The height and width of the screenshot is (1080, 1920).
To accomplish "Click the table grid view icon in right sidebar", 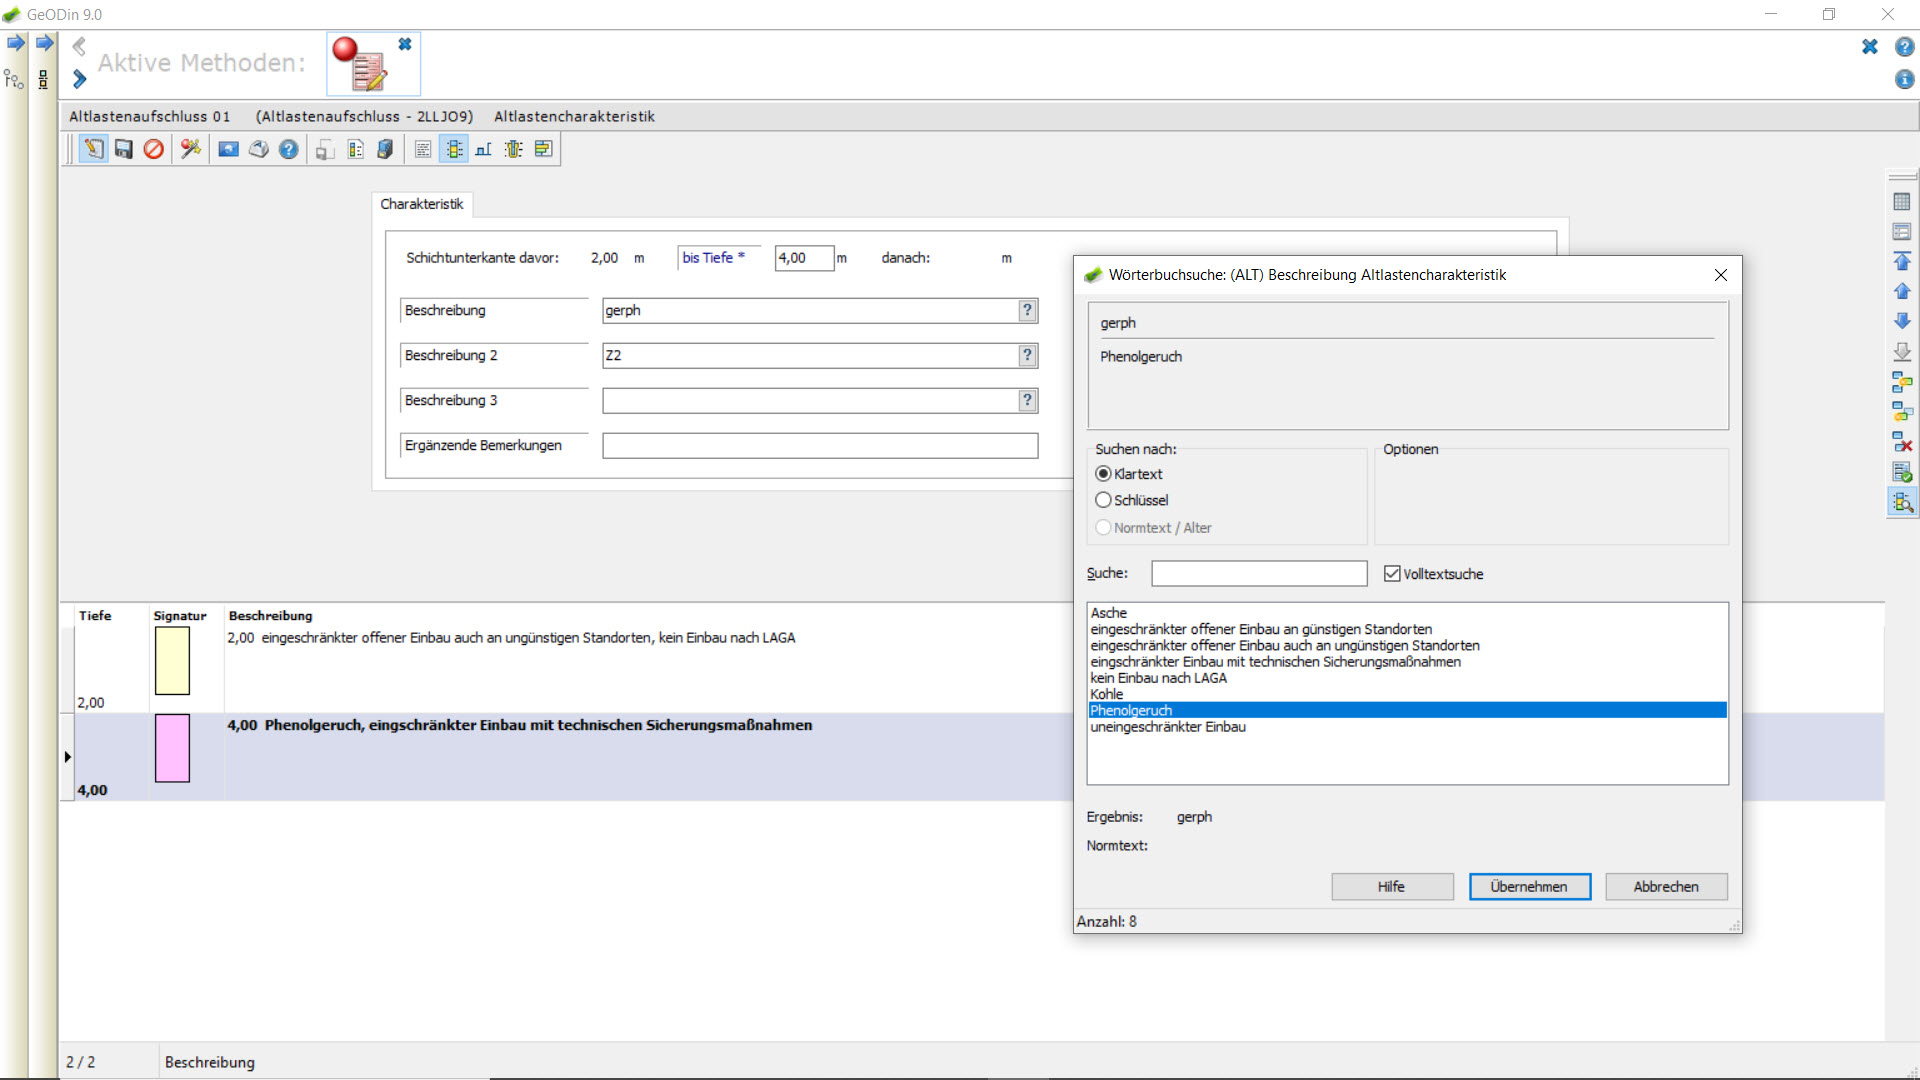I will pos(1902,202).
